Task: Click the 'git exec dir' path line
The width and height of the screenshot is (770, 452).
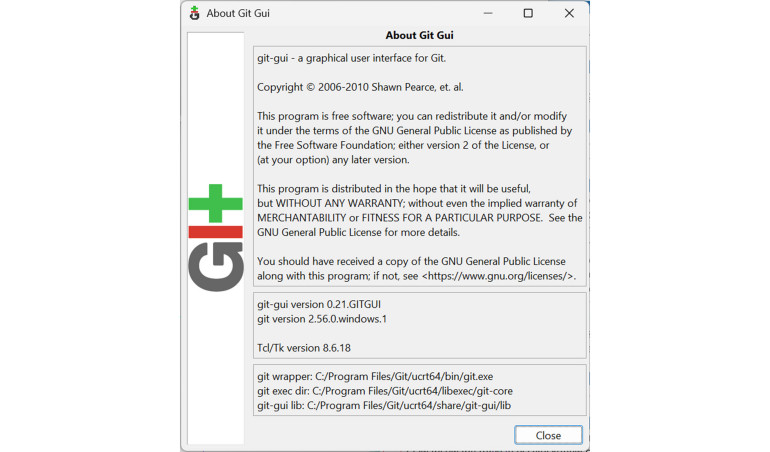Action: pyautogui.click(x=385, y=391)
